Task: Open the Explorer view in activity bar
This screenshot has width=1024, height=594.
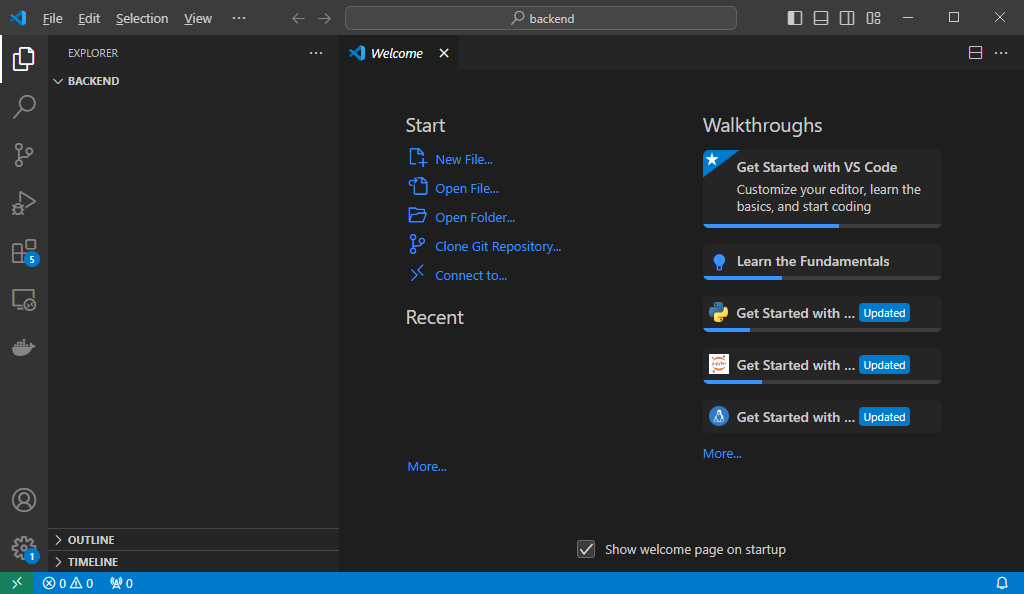Action: coord(24,59)
